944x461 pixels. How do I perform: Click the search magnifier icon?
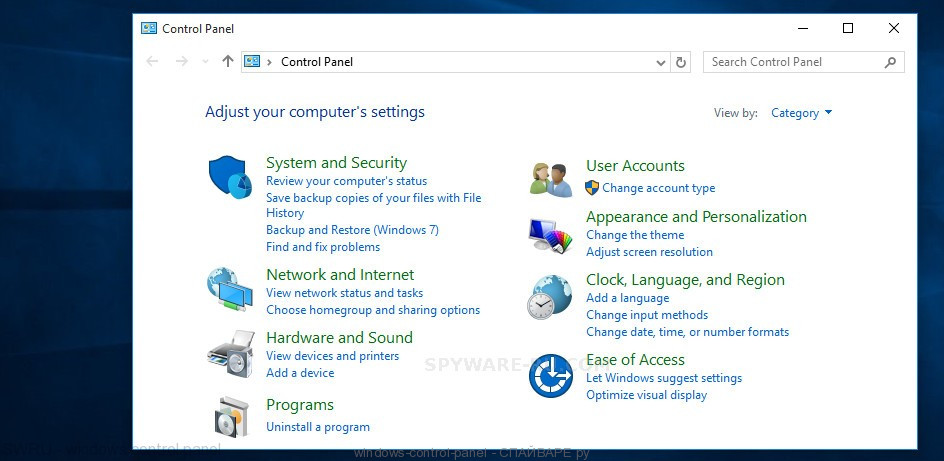point(890,62)
